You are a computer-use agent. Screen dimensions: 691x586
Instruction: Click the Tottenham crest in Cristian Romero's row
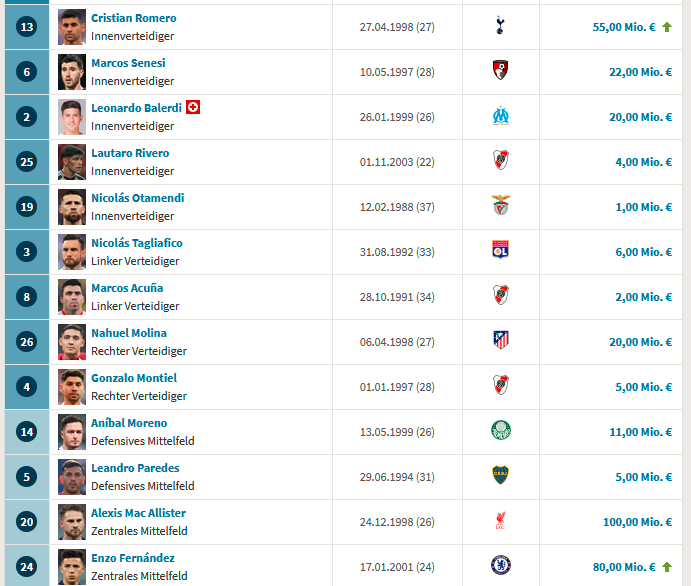[x=500, y=26]
